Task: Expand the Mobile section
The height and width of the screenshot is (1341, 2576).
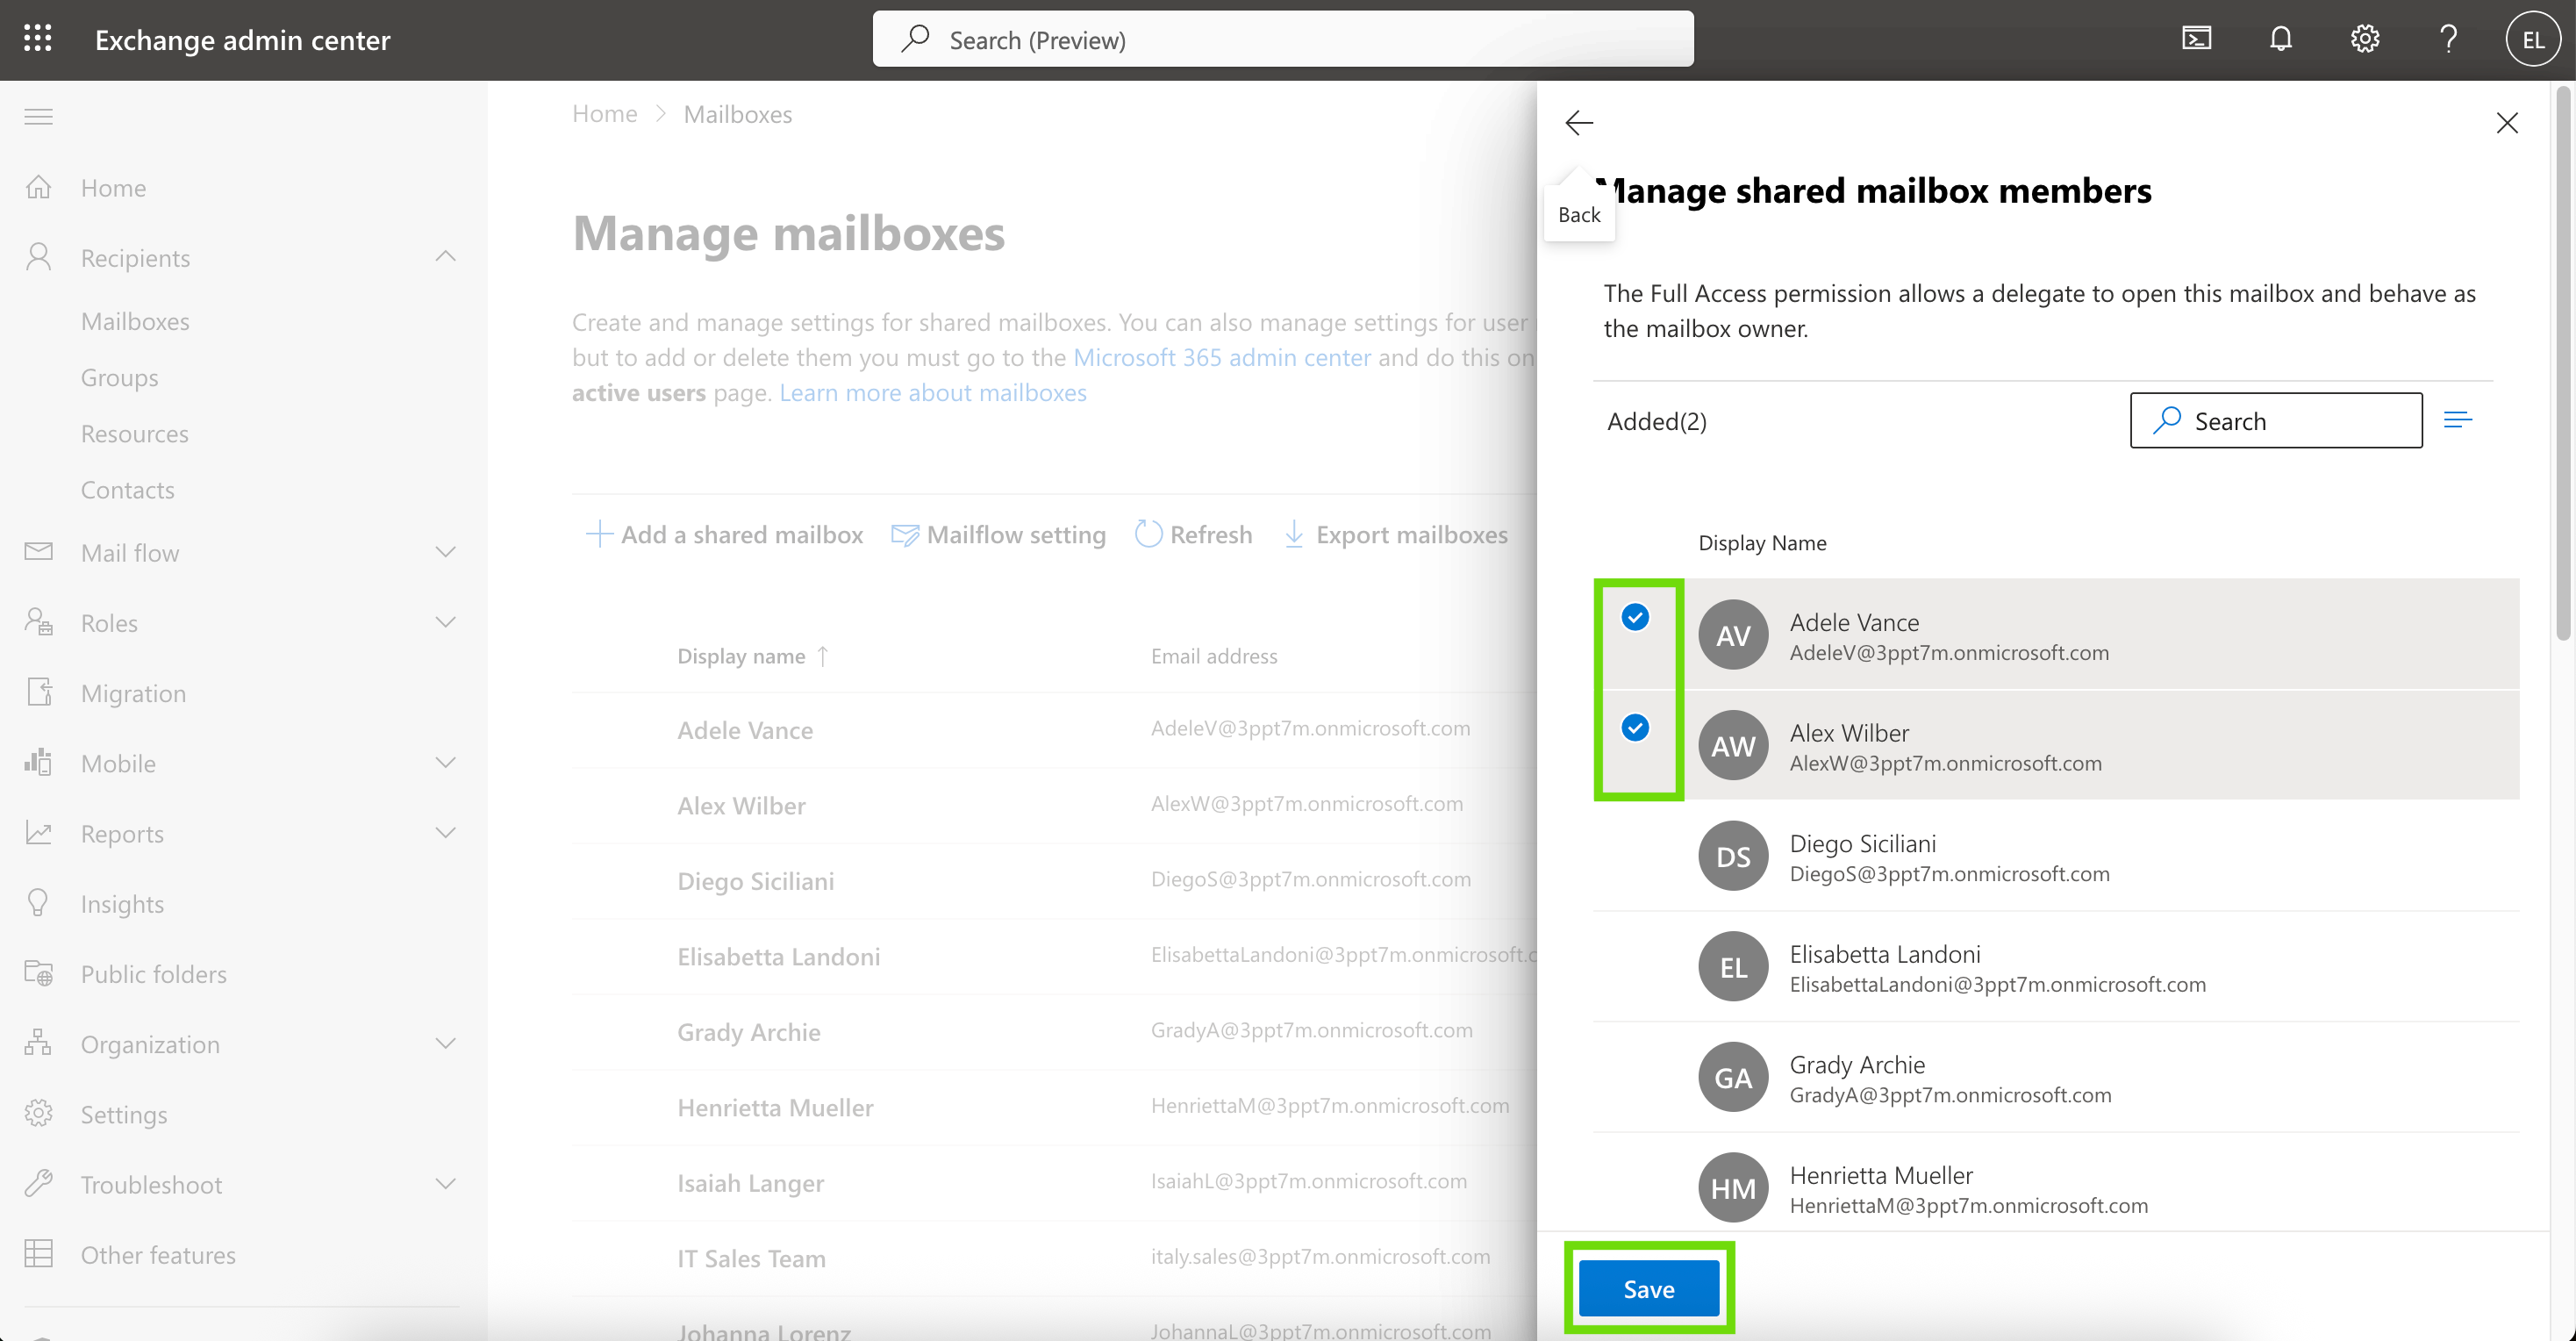Action: [446, 763]
